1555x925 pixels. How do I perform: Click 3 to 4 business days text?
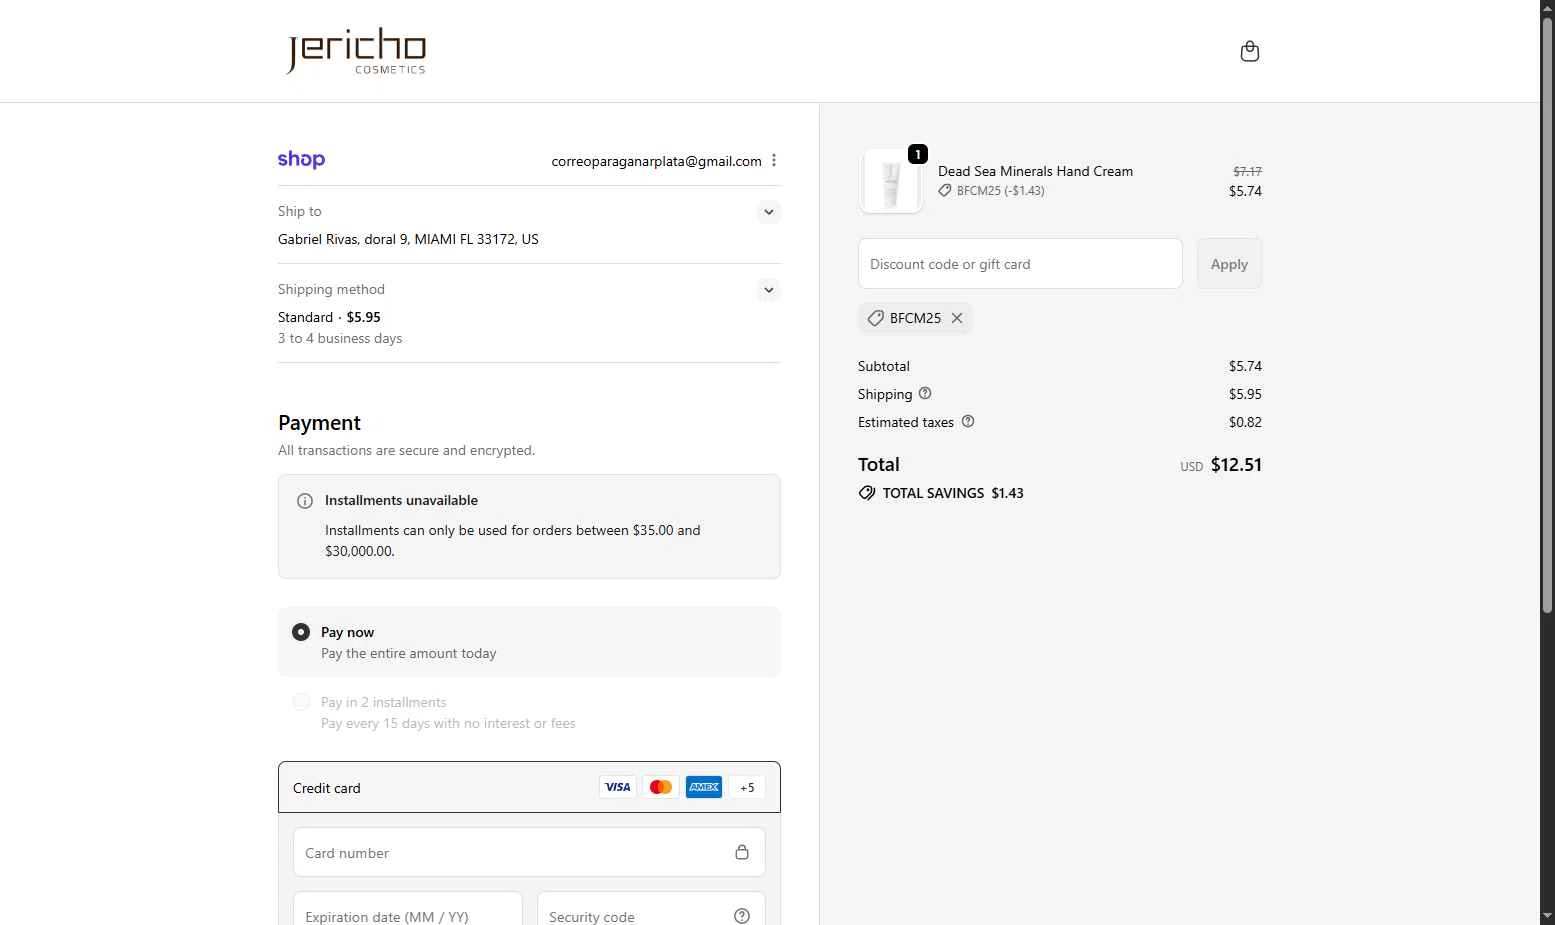point(340,338)
